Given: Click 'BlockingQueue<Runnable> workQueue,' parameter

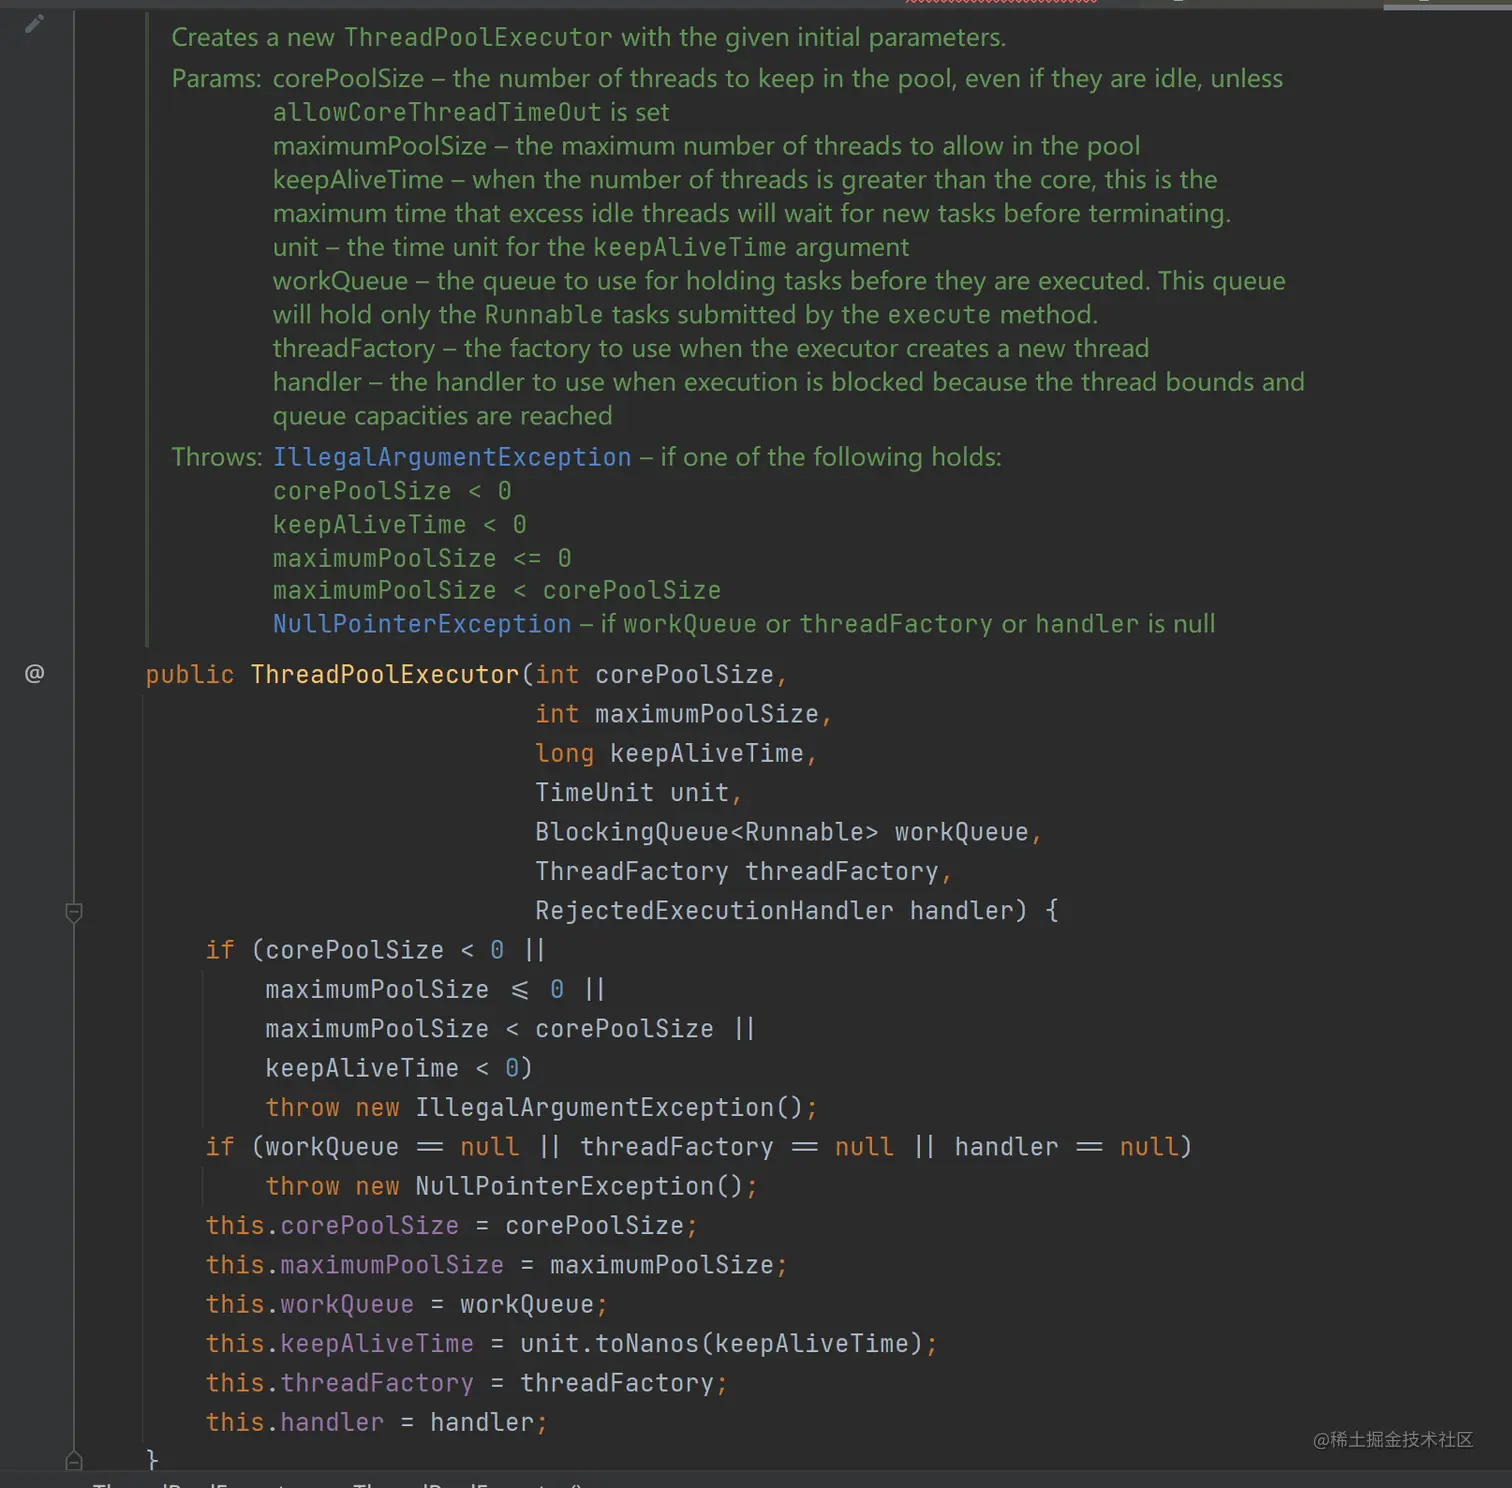Looking at the screenshot, I should click(788, 832).
